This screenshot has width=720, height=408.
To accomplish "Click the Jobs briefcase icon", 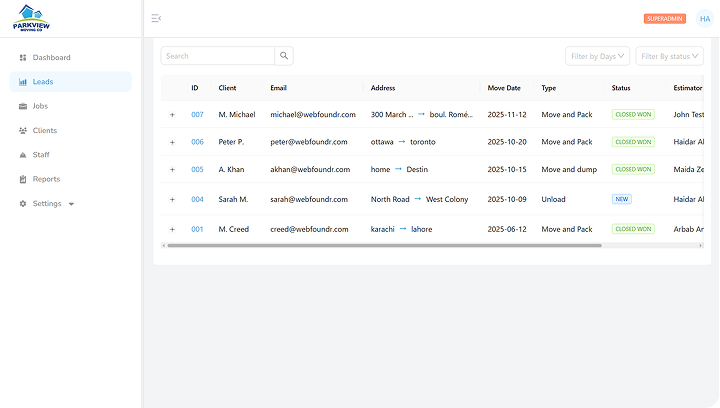I will 23,106.
